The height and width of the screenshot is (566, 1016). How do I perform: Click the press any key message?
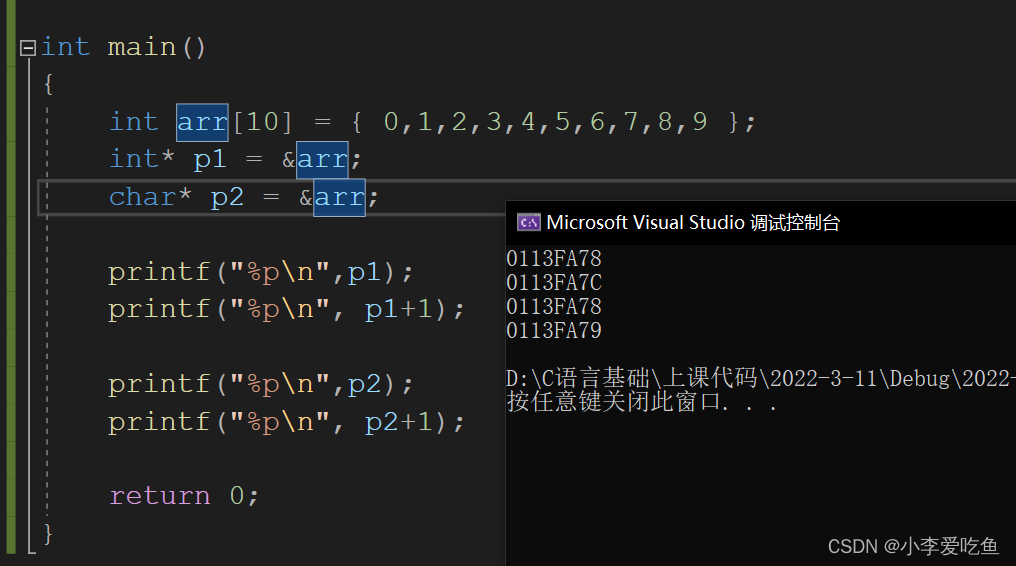click(641, 402)
